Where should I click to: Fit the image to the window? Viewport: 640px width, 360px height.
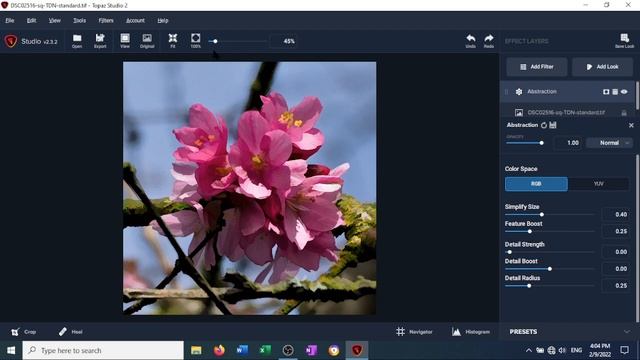coord(173,41)
